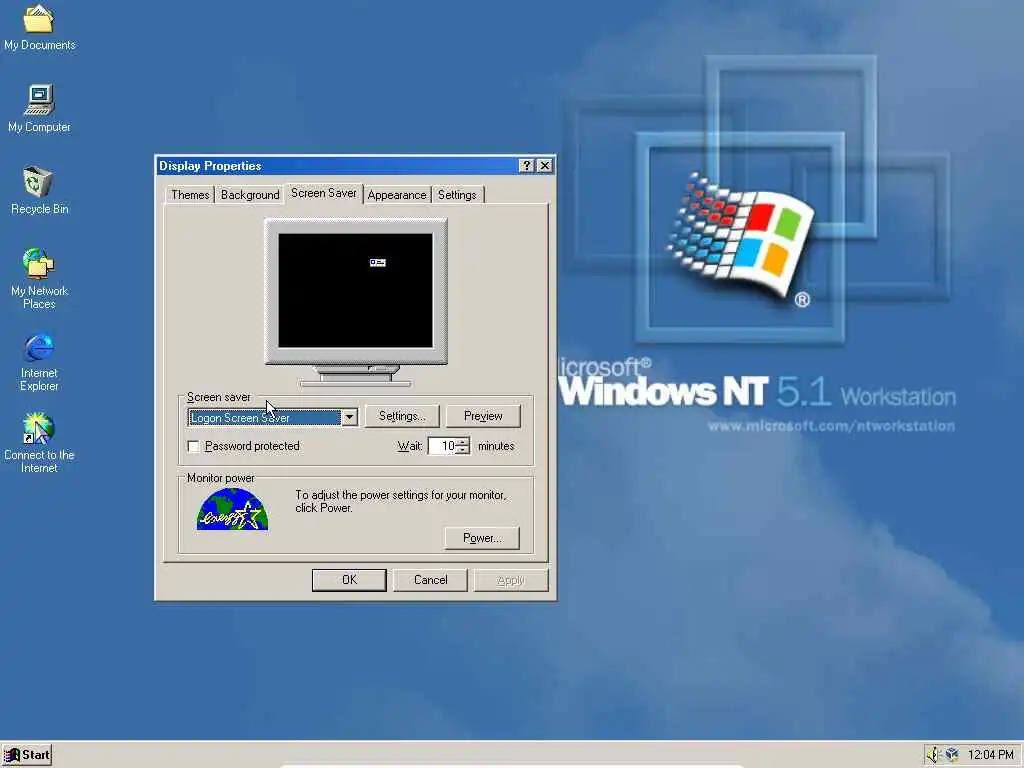The height and width of the screenshot is (768, 1024).
Task: Preview the selected screen saver
Action: pos(483,416)
